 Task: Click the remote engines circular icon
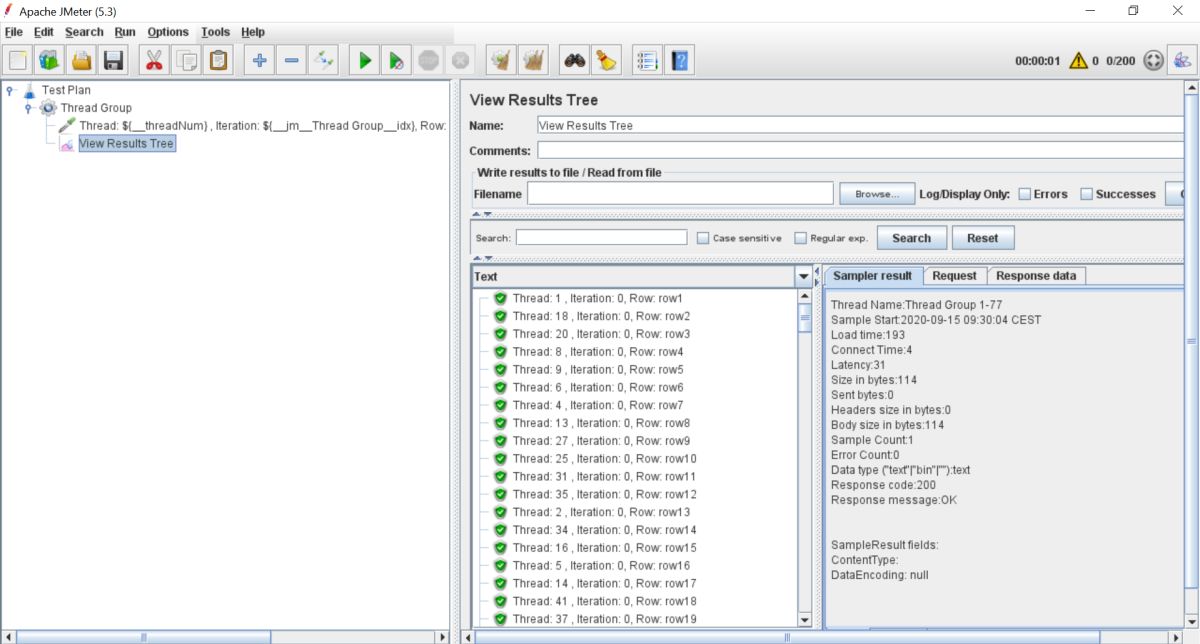pos(1153,60)
